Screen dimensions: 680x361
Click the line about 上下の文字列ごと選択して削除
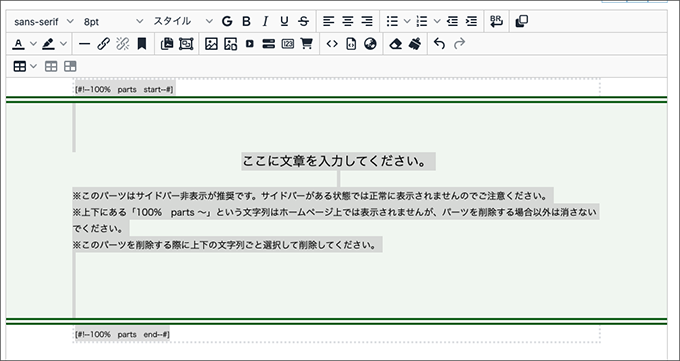coord(227,245)
